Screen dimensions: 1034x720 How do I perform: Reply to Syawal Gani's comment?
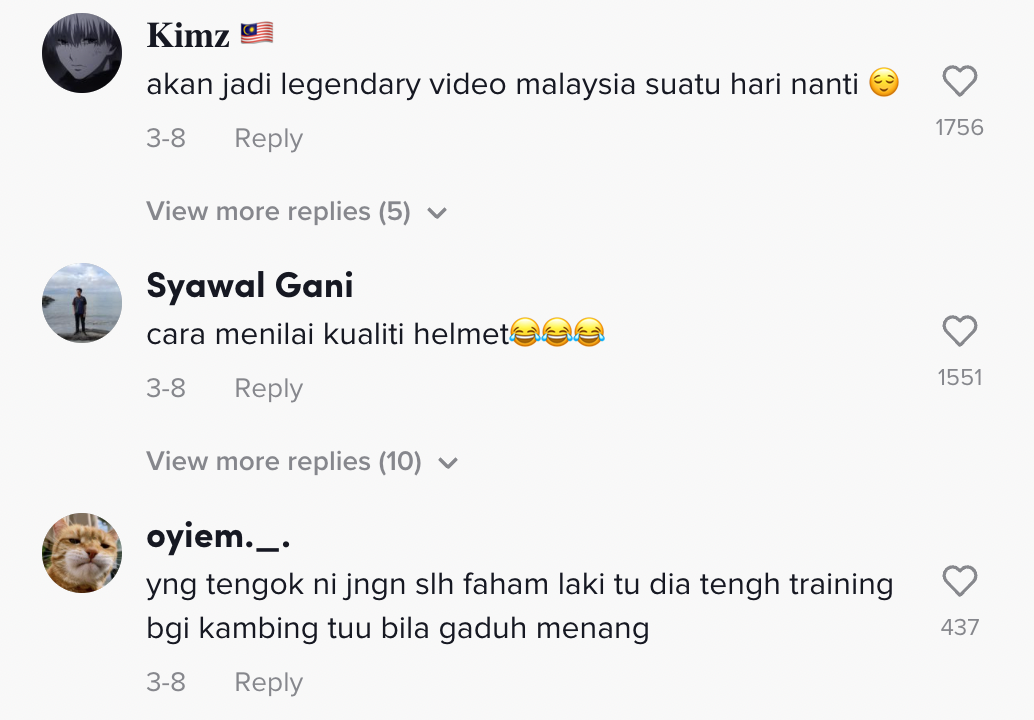(x=268, y=388)
